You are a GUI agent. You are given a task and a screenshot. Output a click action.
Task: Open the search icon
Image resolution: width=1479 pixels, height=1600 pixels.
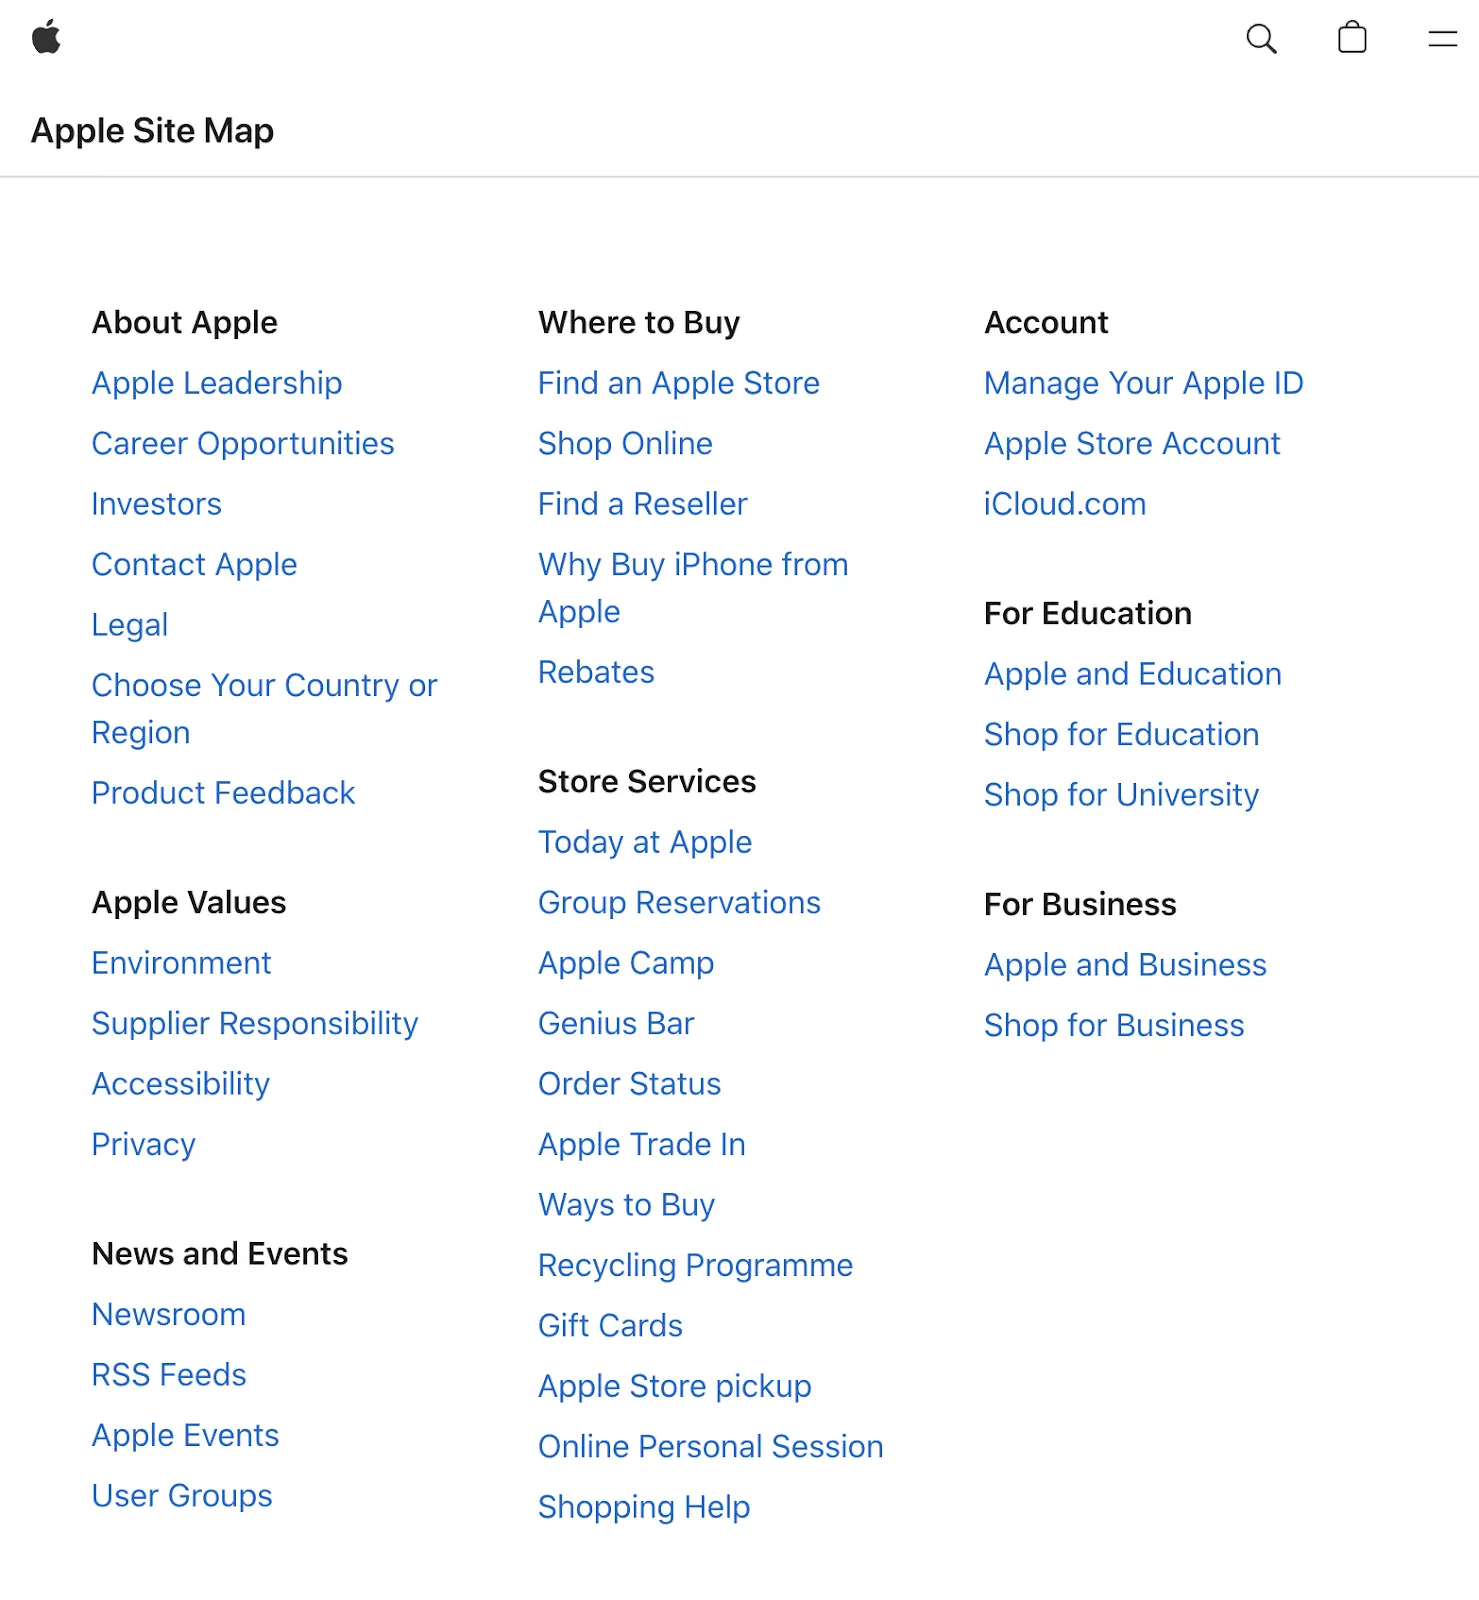(1261, 39)
